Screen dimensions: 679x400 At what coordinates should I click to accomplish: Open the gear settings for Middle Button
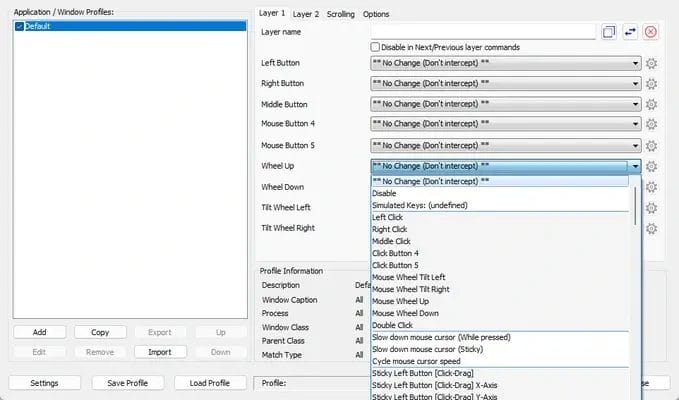point(651,104)
